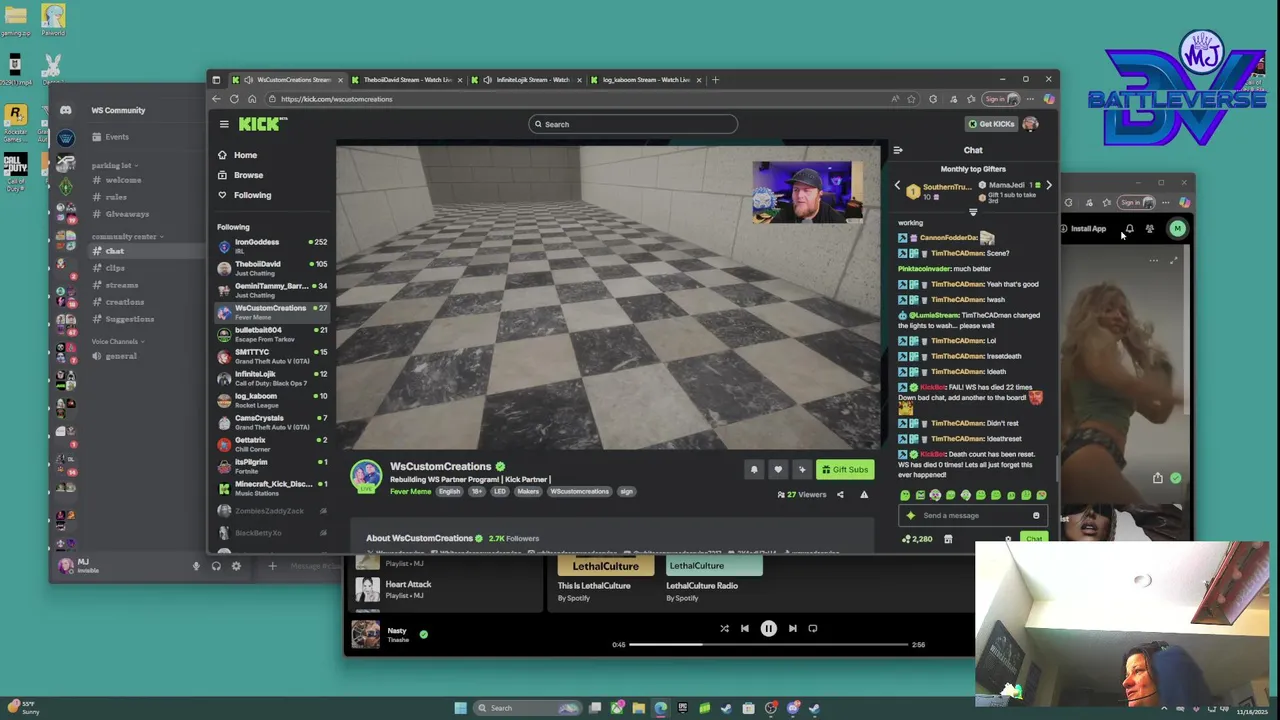Image resolution: width=1280 pixels, height=720 pixels.
Task: Toggle shuffle in Spotify player
Action: (724, 629)
